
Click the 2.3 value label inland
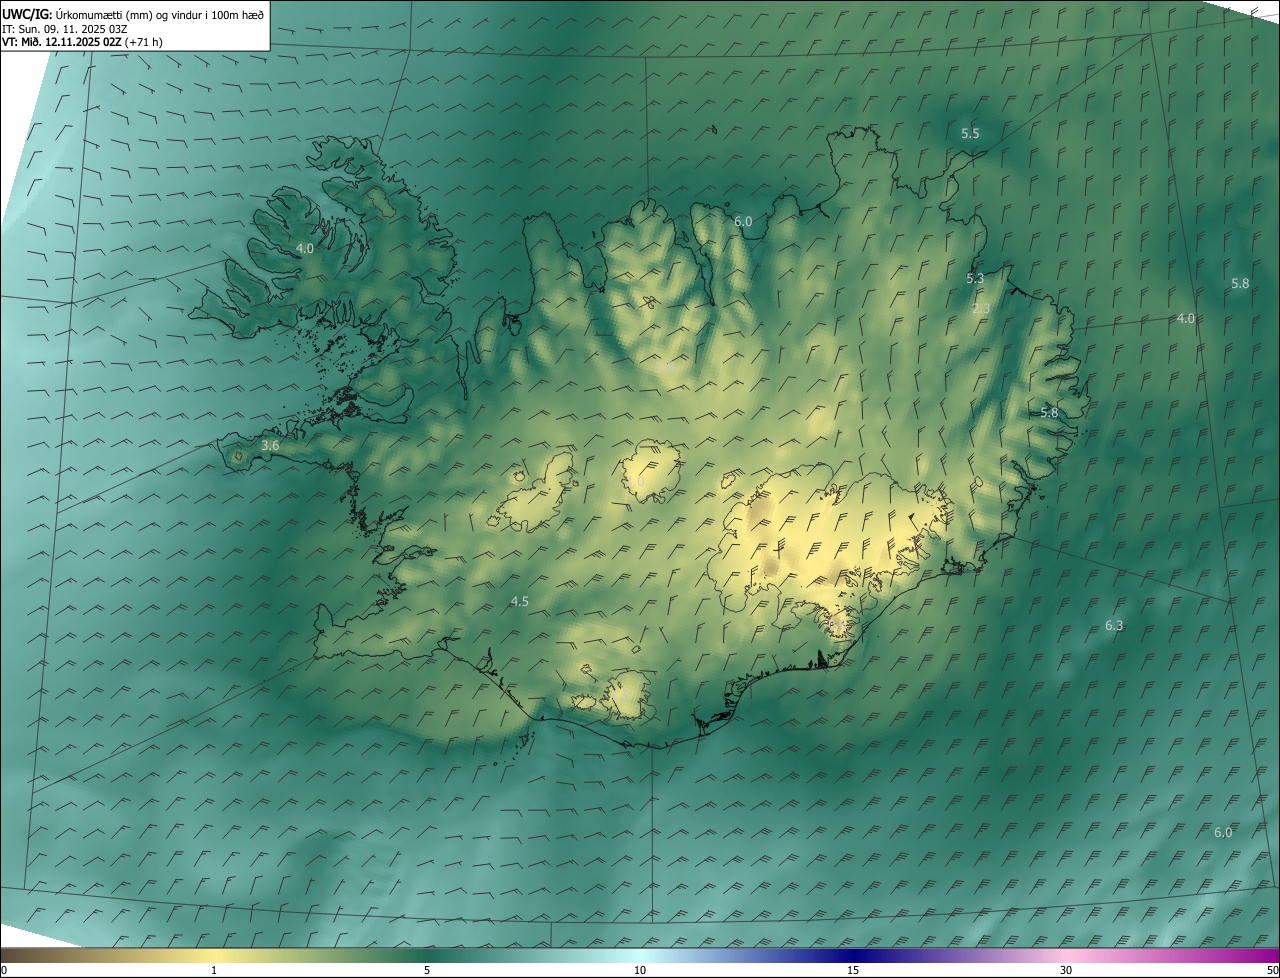981,308
